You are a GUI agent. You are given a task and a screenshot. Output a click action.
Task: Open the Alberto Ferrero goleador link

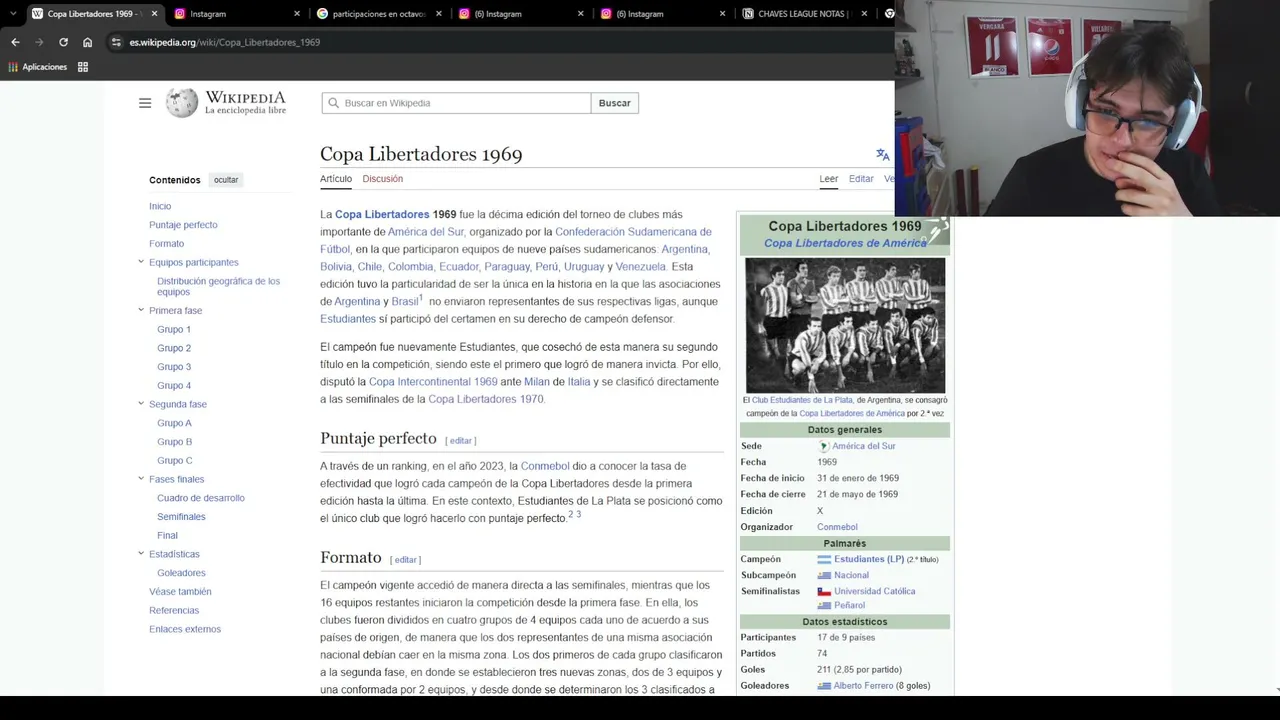[863, 686]
